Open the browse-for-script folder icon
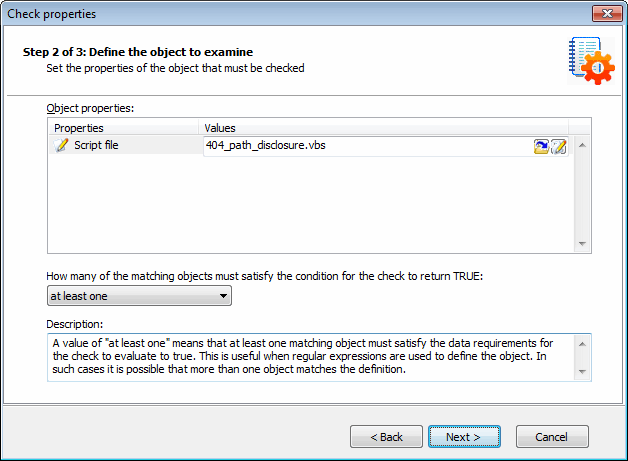Screen dimensions: 628x461 [541, 147]
